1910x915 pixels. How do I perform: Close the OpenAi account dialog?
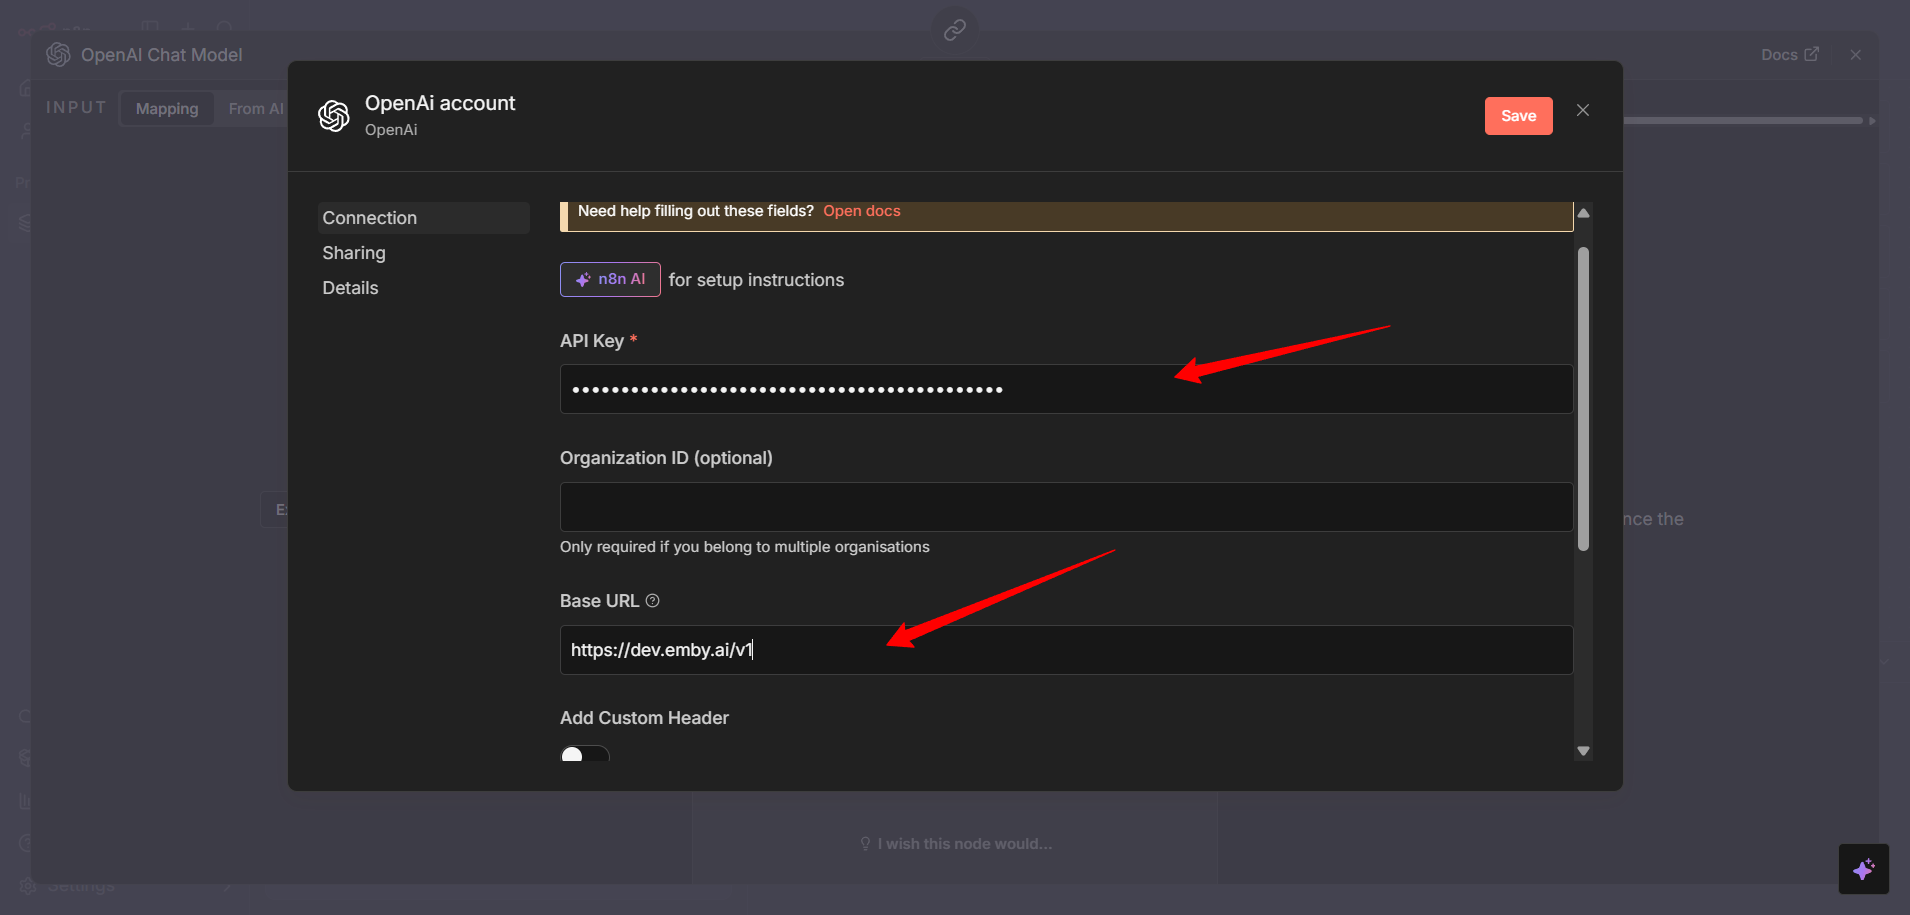coord(1583,110)
